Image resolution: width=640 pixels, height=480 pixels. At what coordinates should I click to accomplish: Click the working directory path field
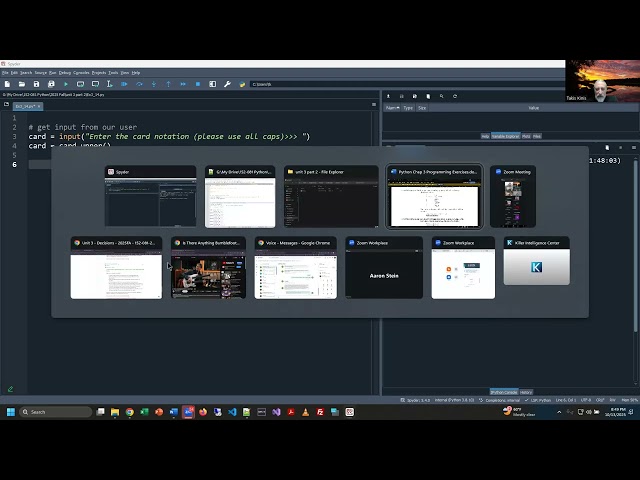(x=406, y=84)
